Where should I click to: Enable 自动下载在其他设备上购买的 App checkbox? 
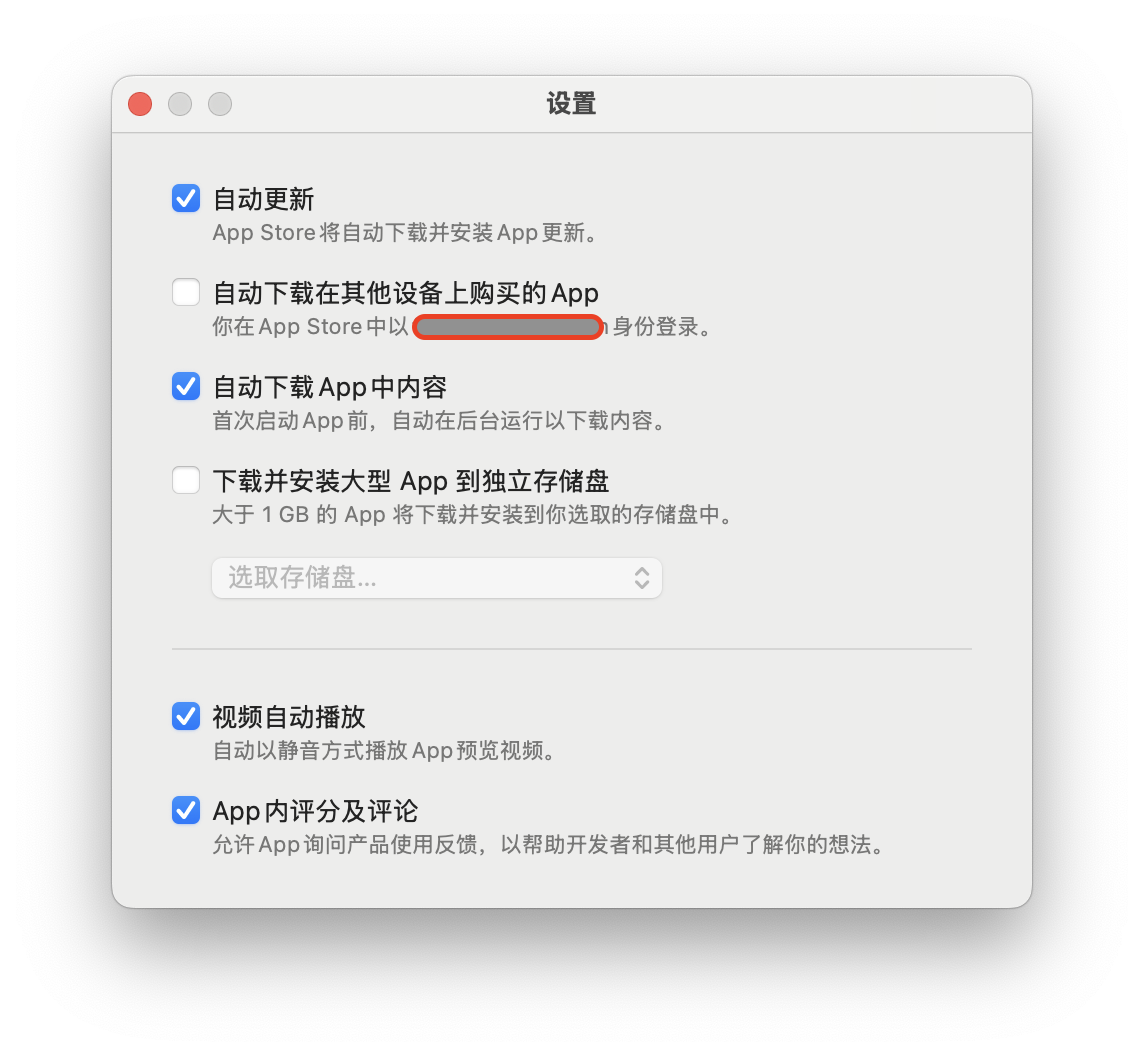pyautogui.click(x=186, y=292)
